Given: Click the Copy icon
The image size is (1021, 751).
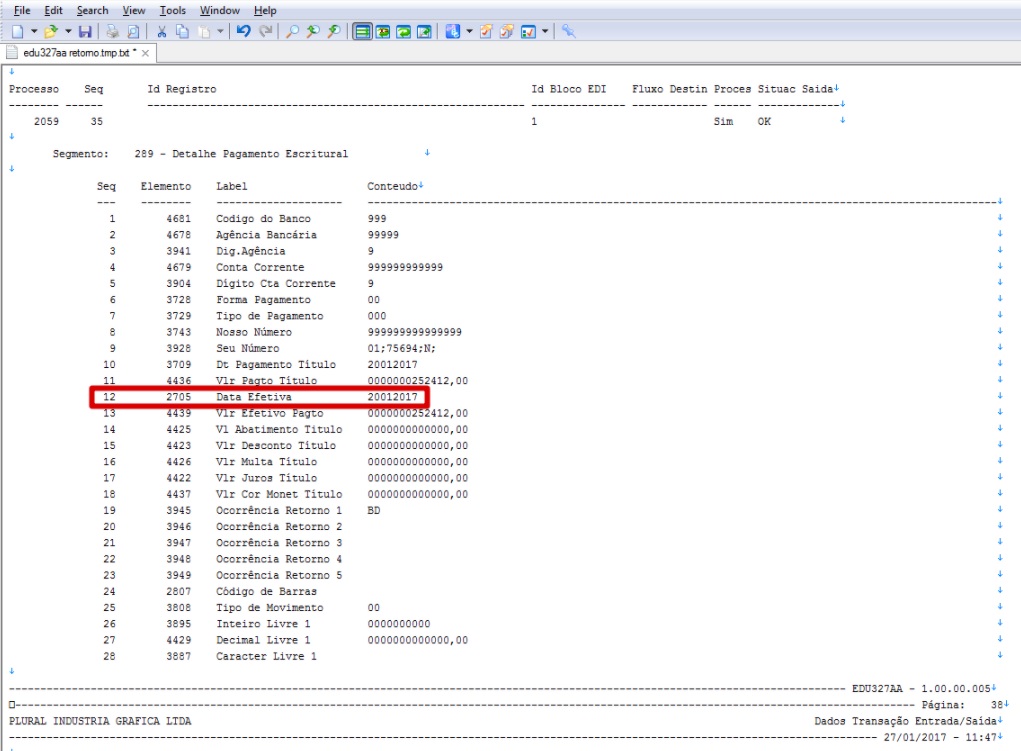Looking at the screenshot, I should click(182, 31).
